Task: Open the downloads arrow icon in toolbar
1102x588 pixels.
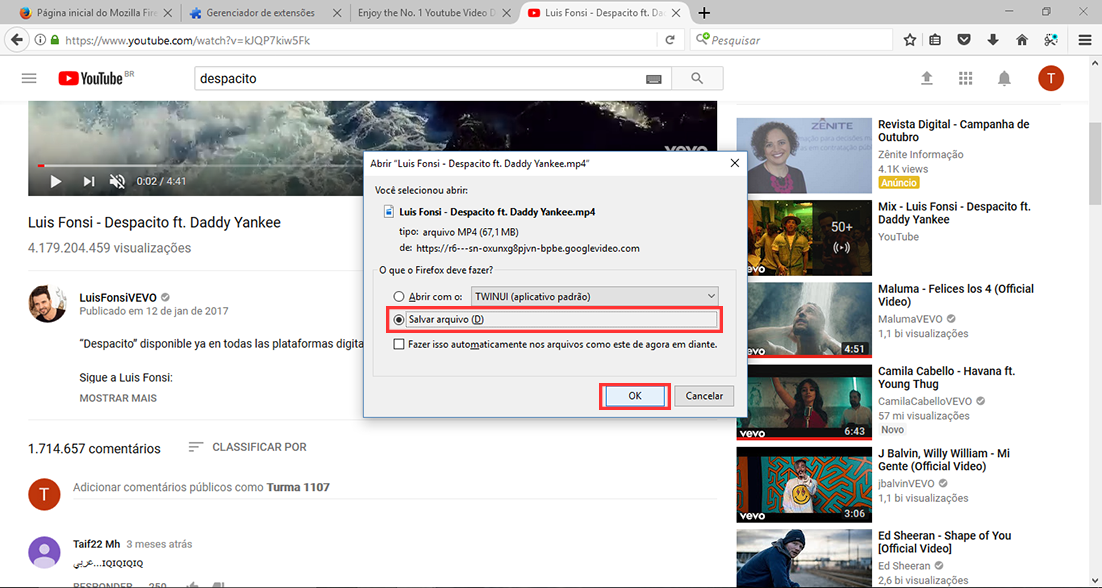Action: (x=993, y=40)
